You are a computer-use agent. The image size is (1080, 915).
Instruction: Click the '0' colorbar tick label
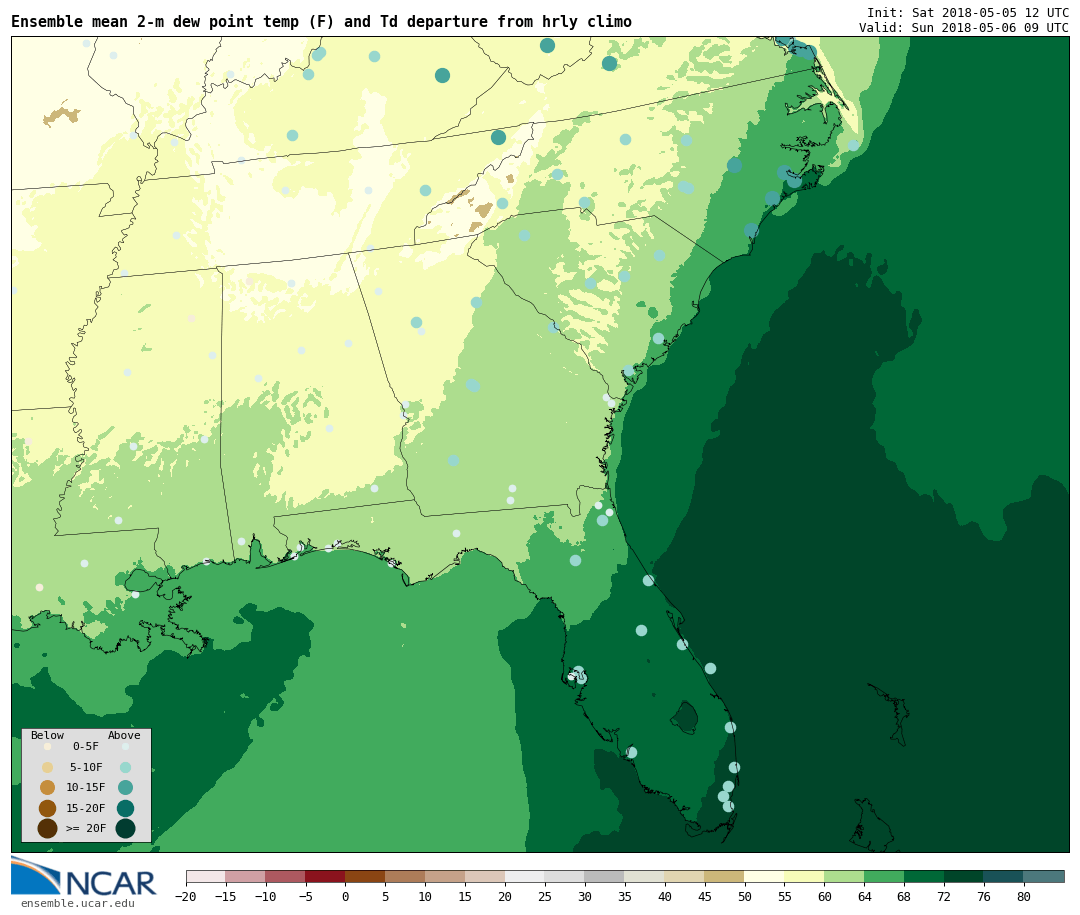345,897
